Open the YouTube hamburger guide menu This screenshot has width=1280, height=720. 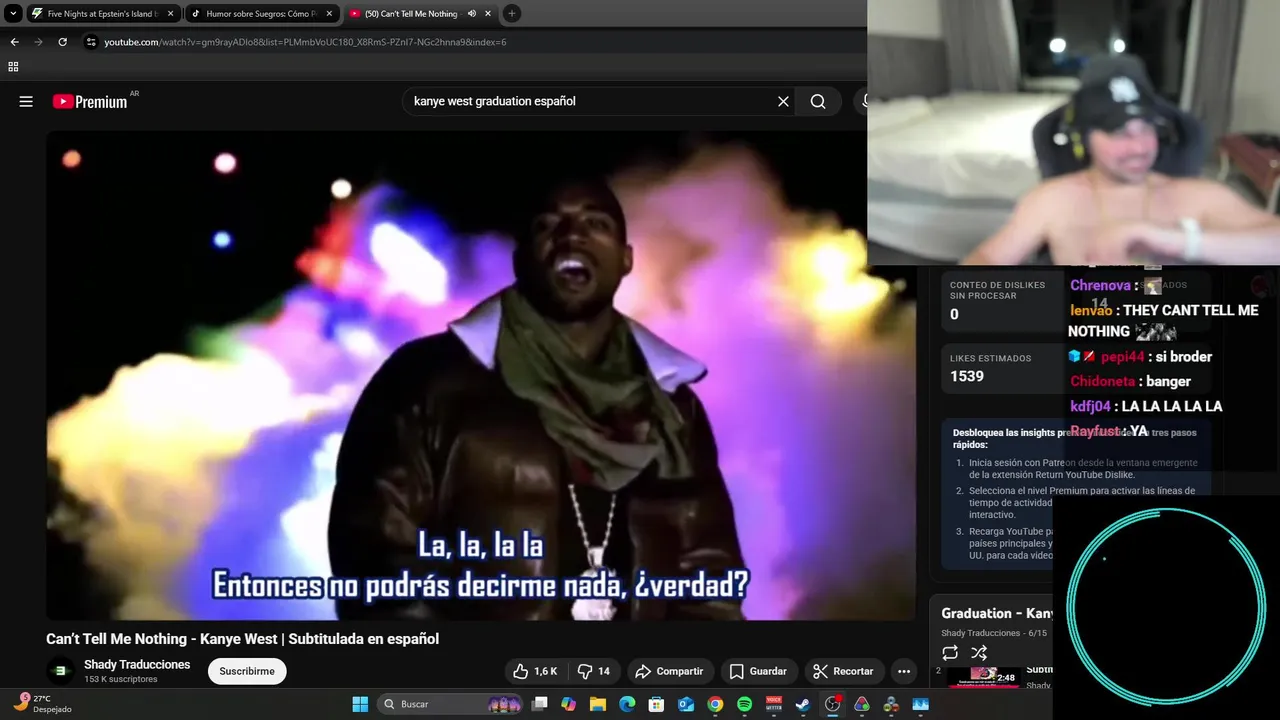26,101
